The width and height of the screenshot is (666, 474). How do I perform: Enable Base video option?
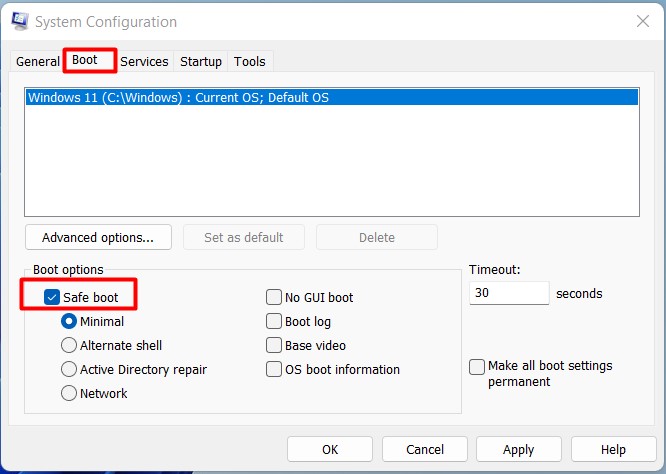pos(274,345)
